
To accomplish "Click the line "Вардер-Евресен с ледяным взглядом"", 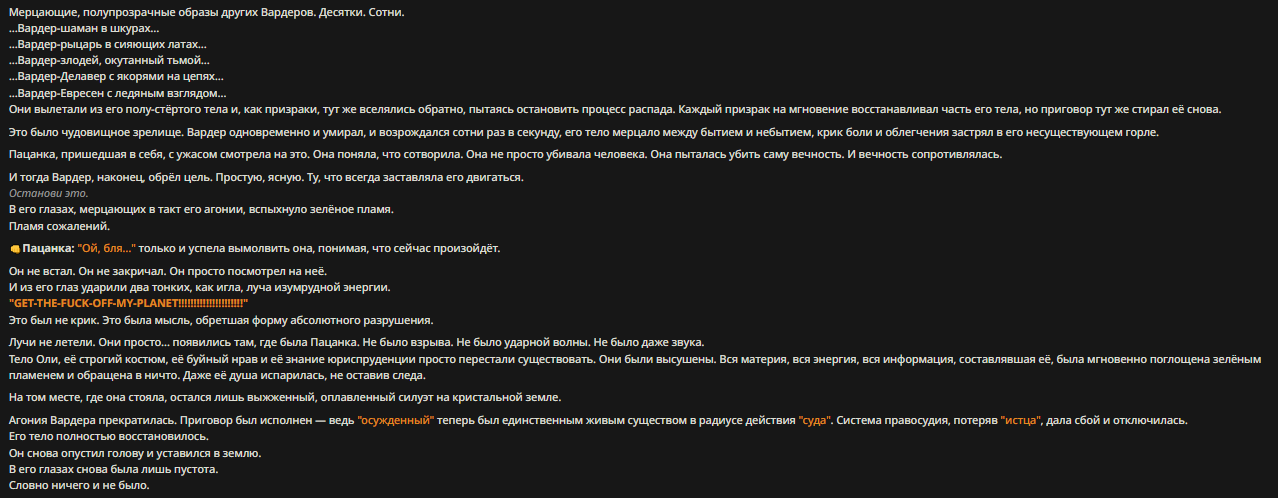I will click(118, 92).
